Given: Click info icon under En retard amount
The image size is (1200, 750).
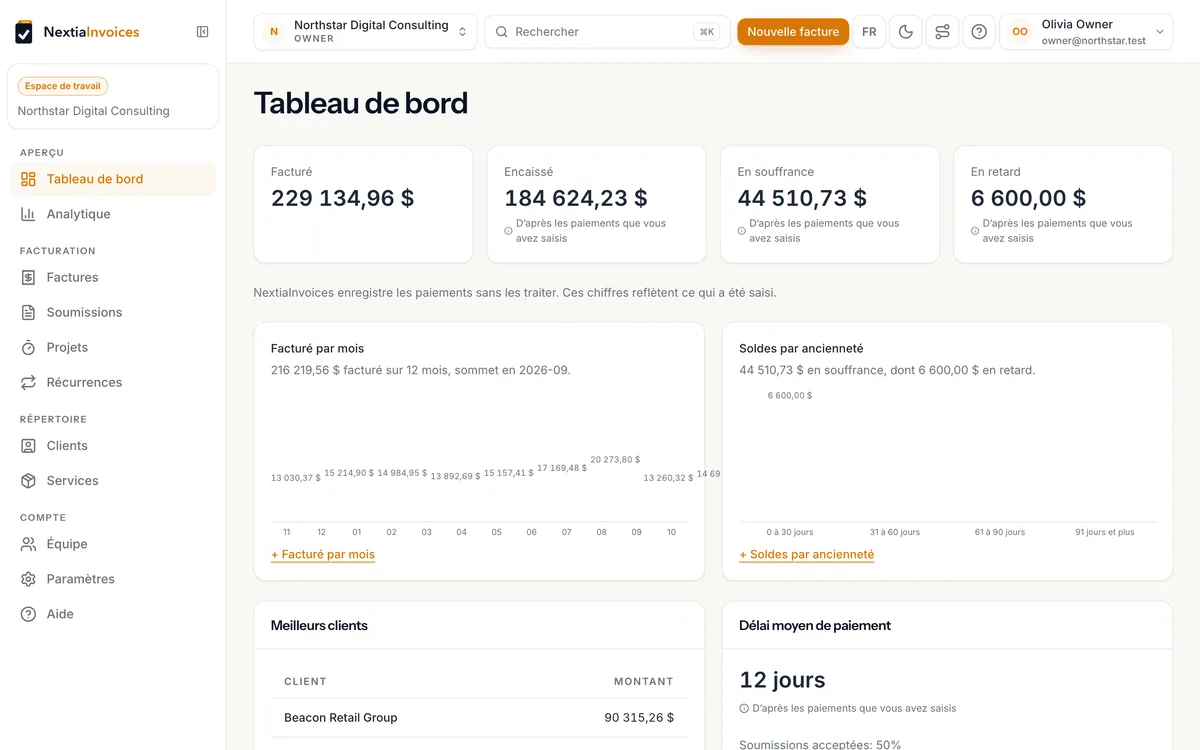Looking at the screenshot, I should [975, 231].
